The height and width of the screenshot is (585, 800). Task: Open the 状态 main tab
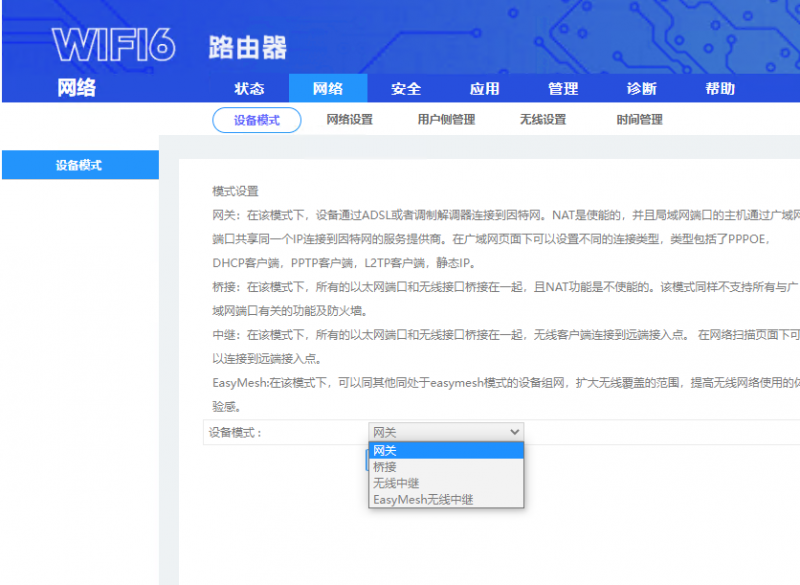click(249, 89)
